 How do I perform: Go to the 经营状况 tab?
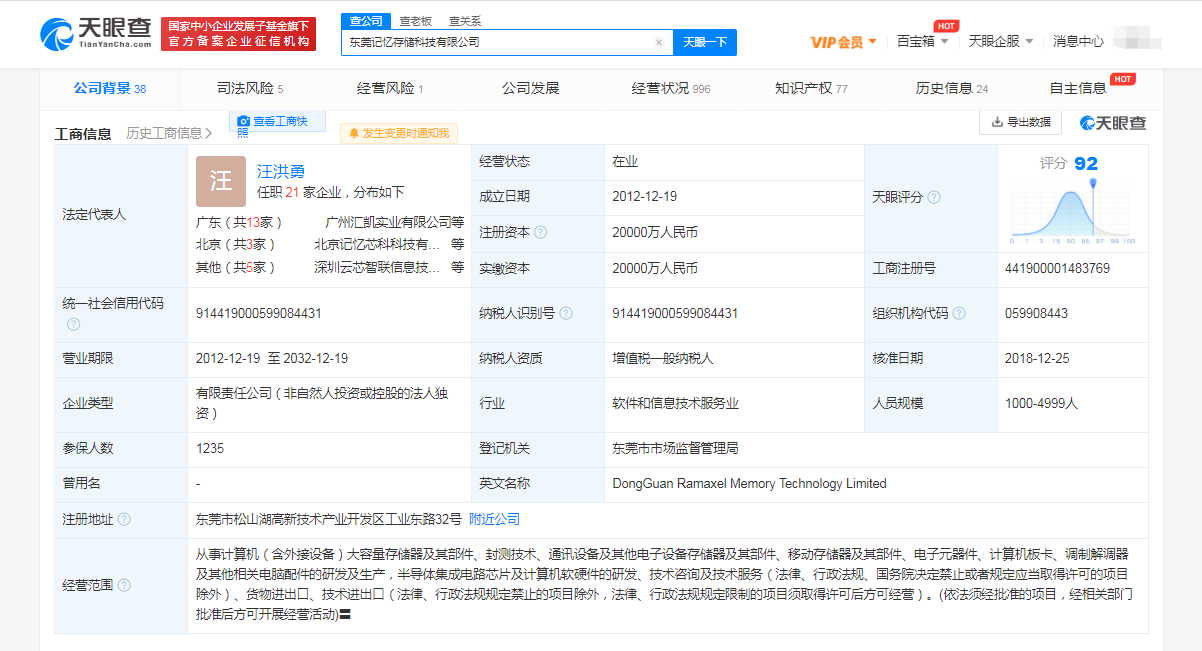pyautogui.click(x=671, y=88)
